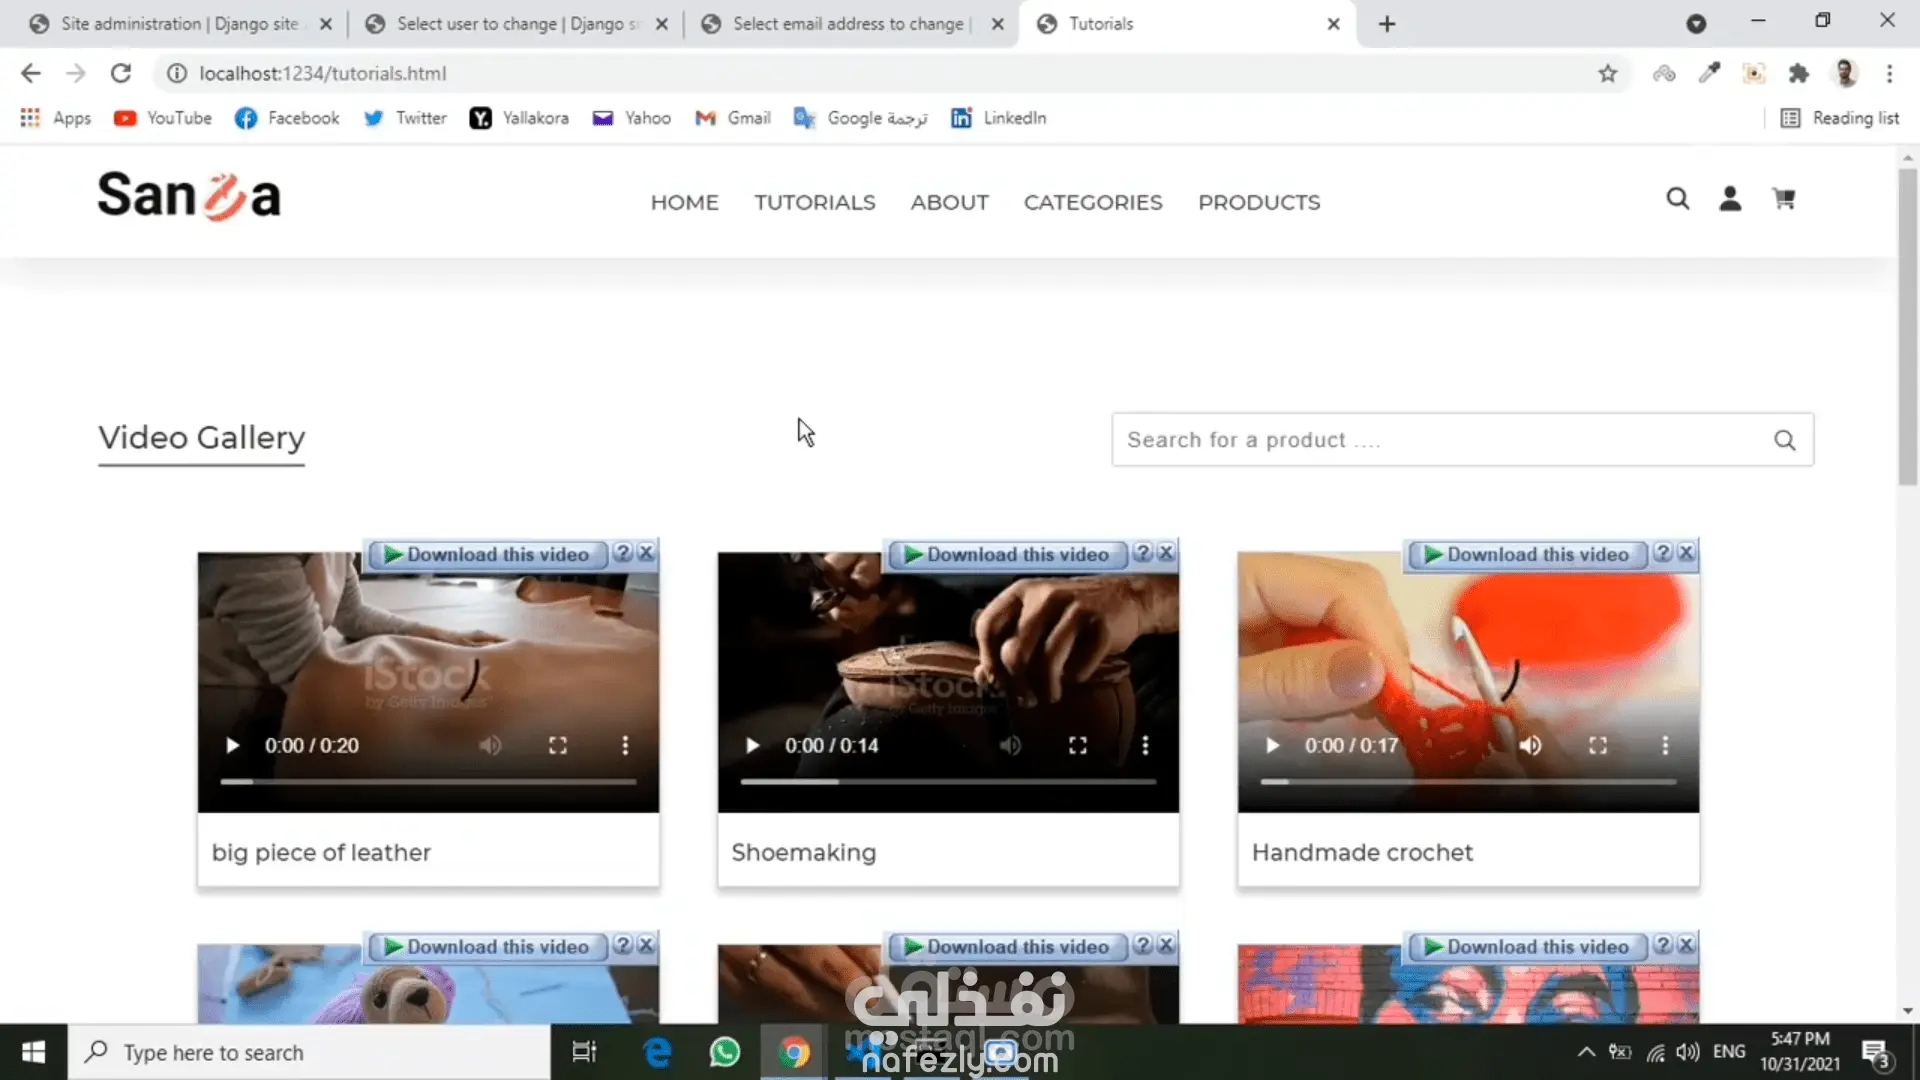Bookmark this page with the star icon
Screen dimensions: 1920x1080
pyautogui.click(x=1607, y=73)
